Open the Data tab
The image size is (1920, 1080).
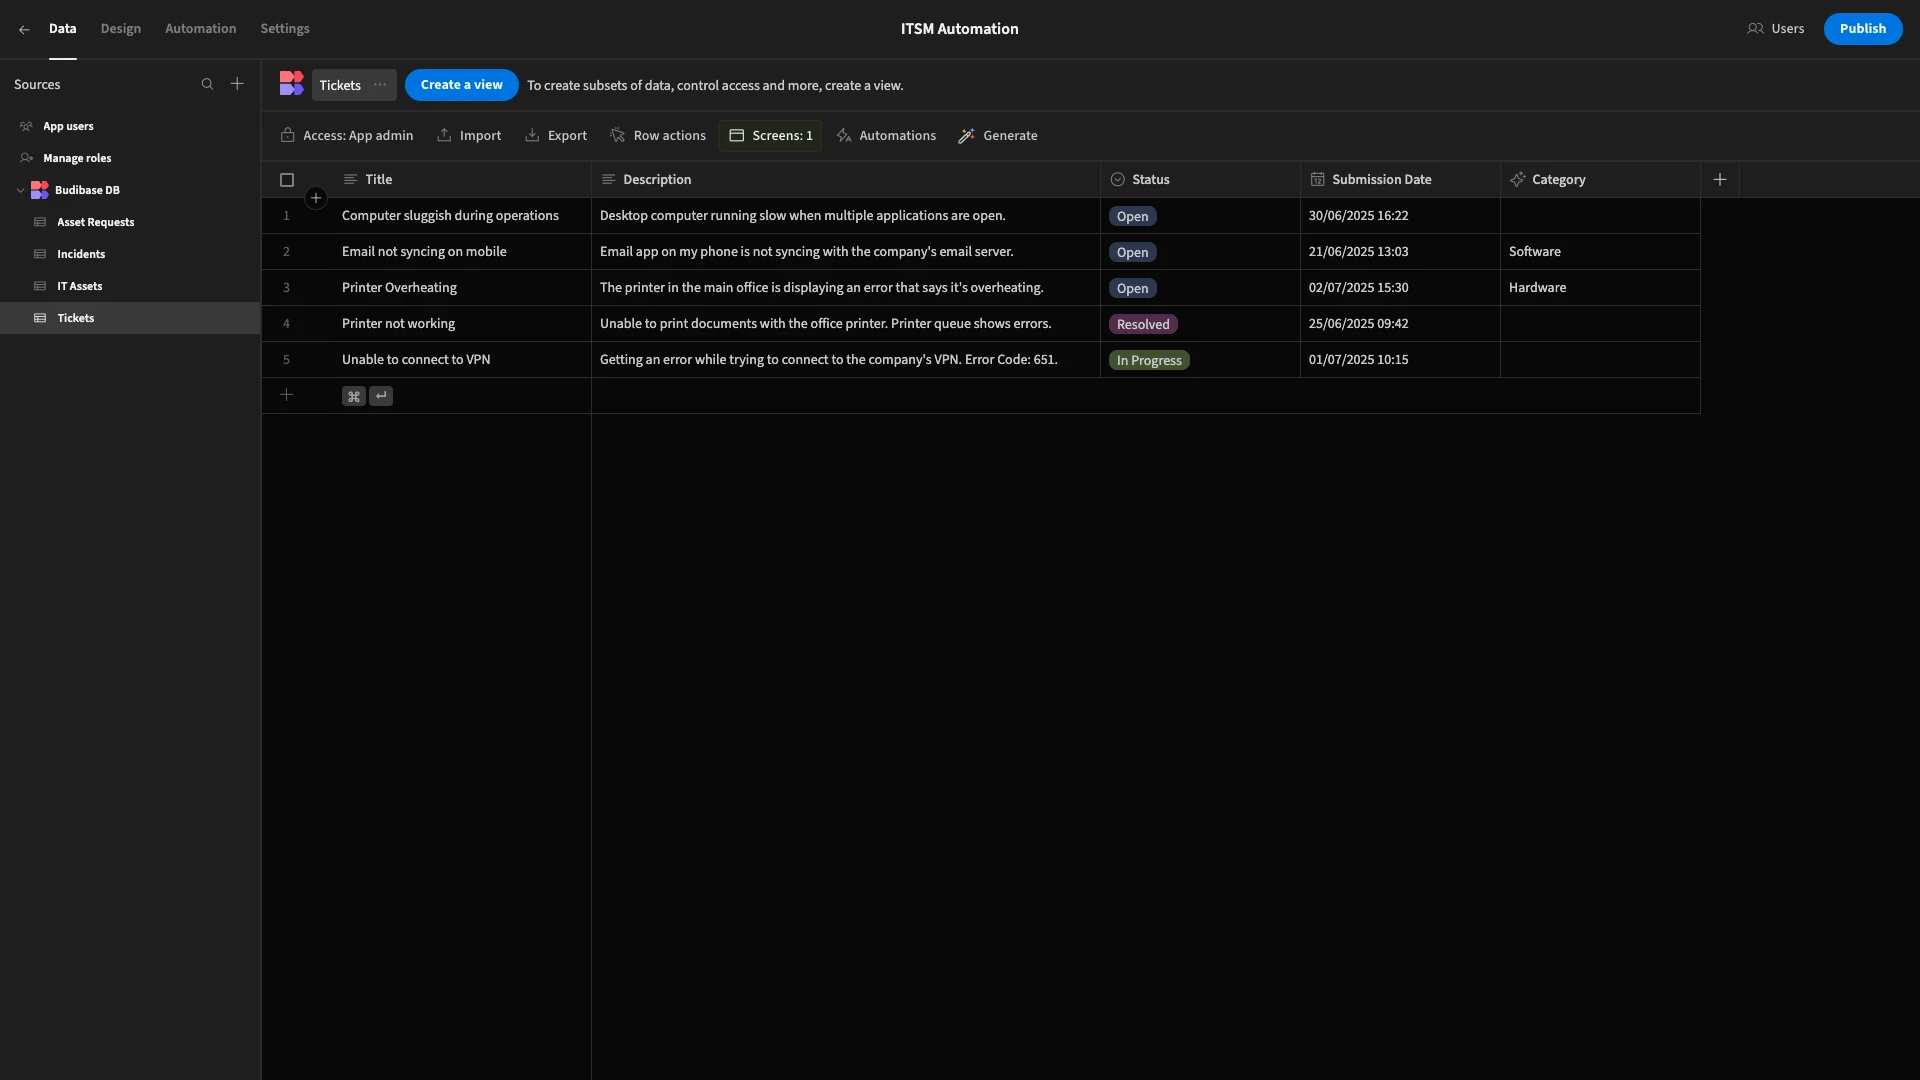point(62,29)
